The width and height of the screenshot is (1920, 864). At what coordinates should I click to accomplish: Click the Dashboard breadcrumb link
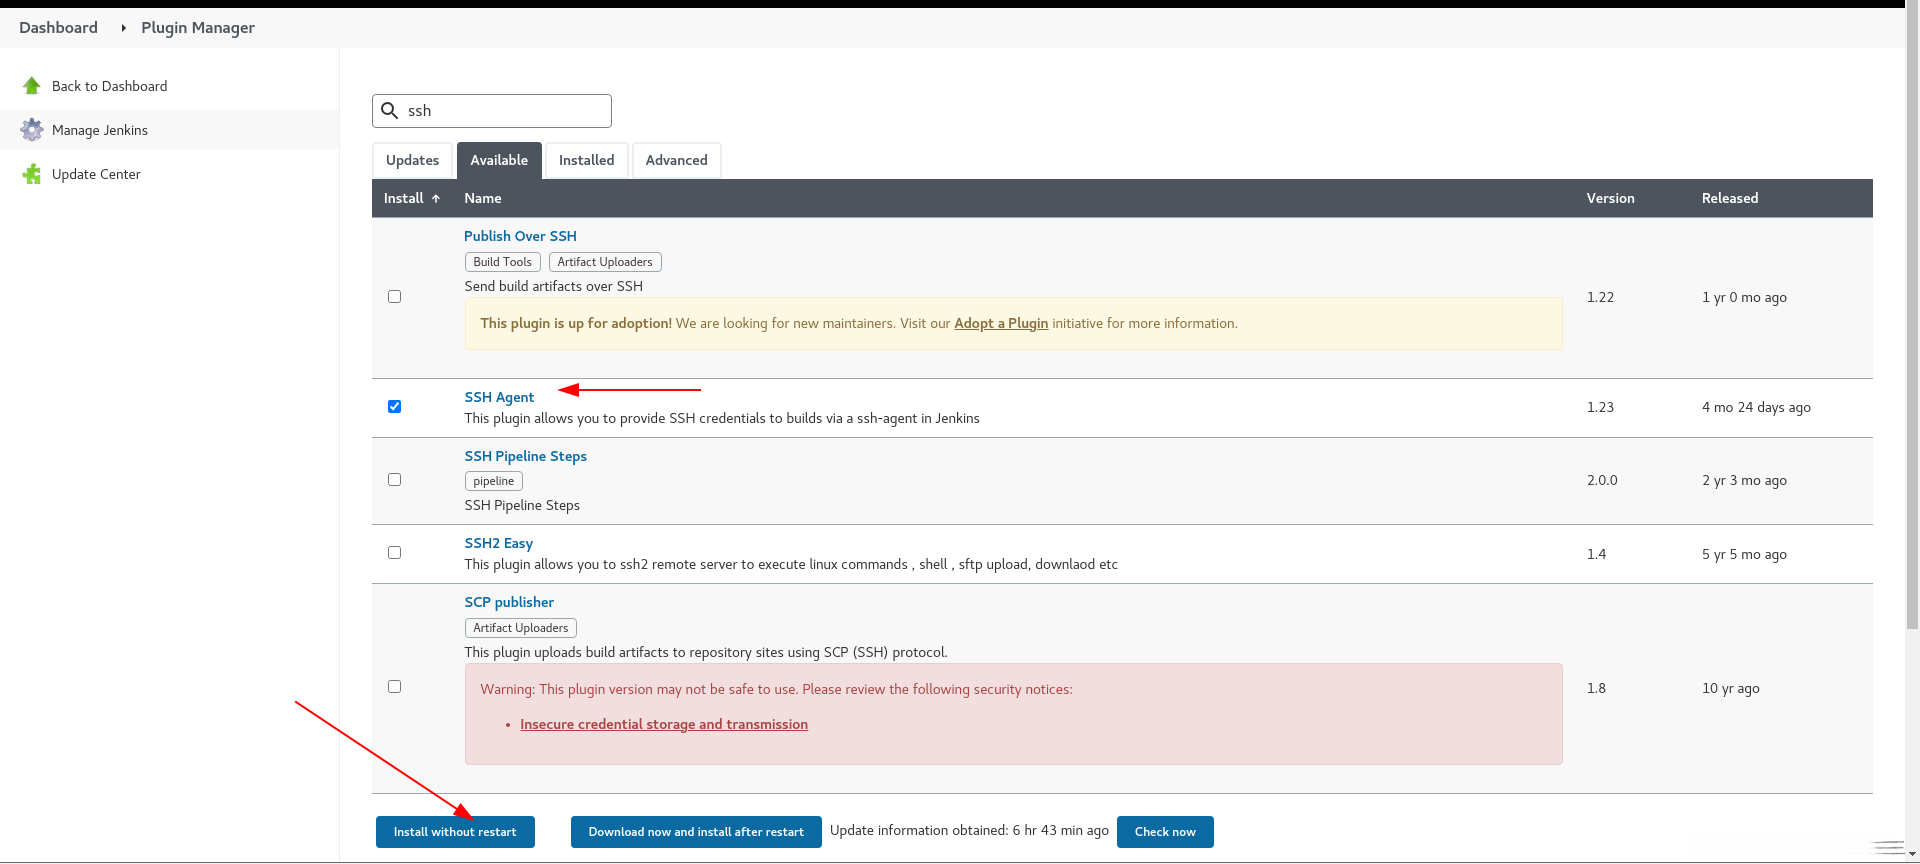coord(58,28)
